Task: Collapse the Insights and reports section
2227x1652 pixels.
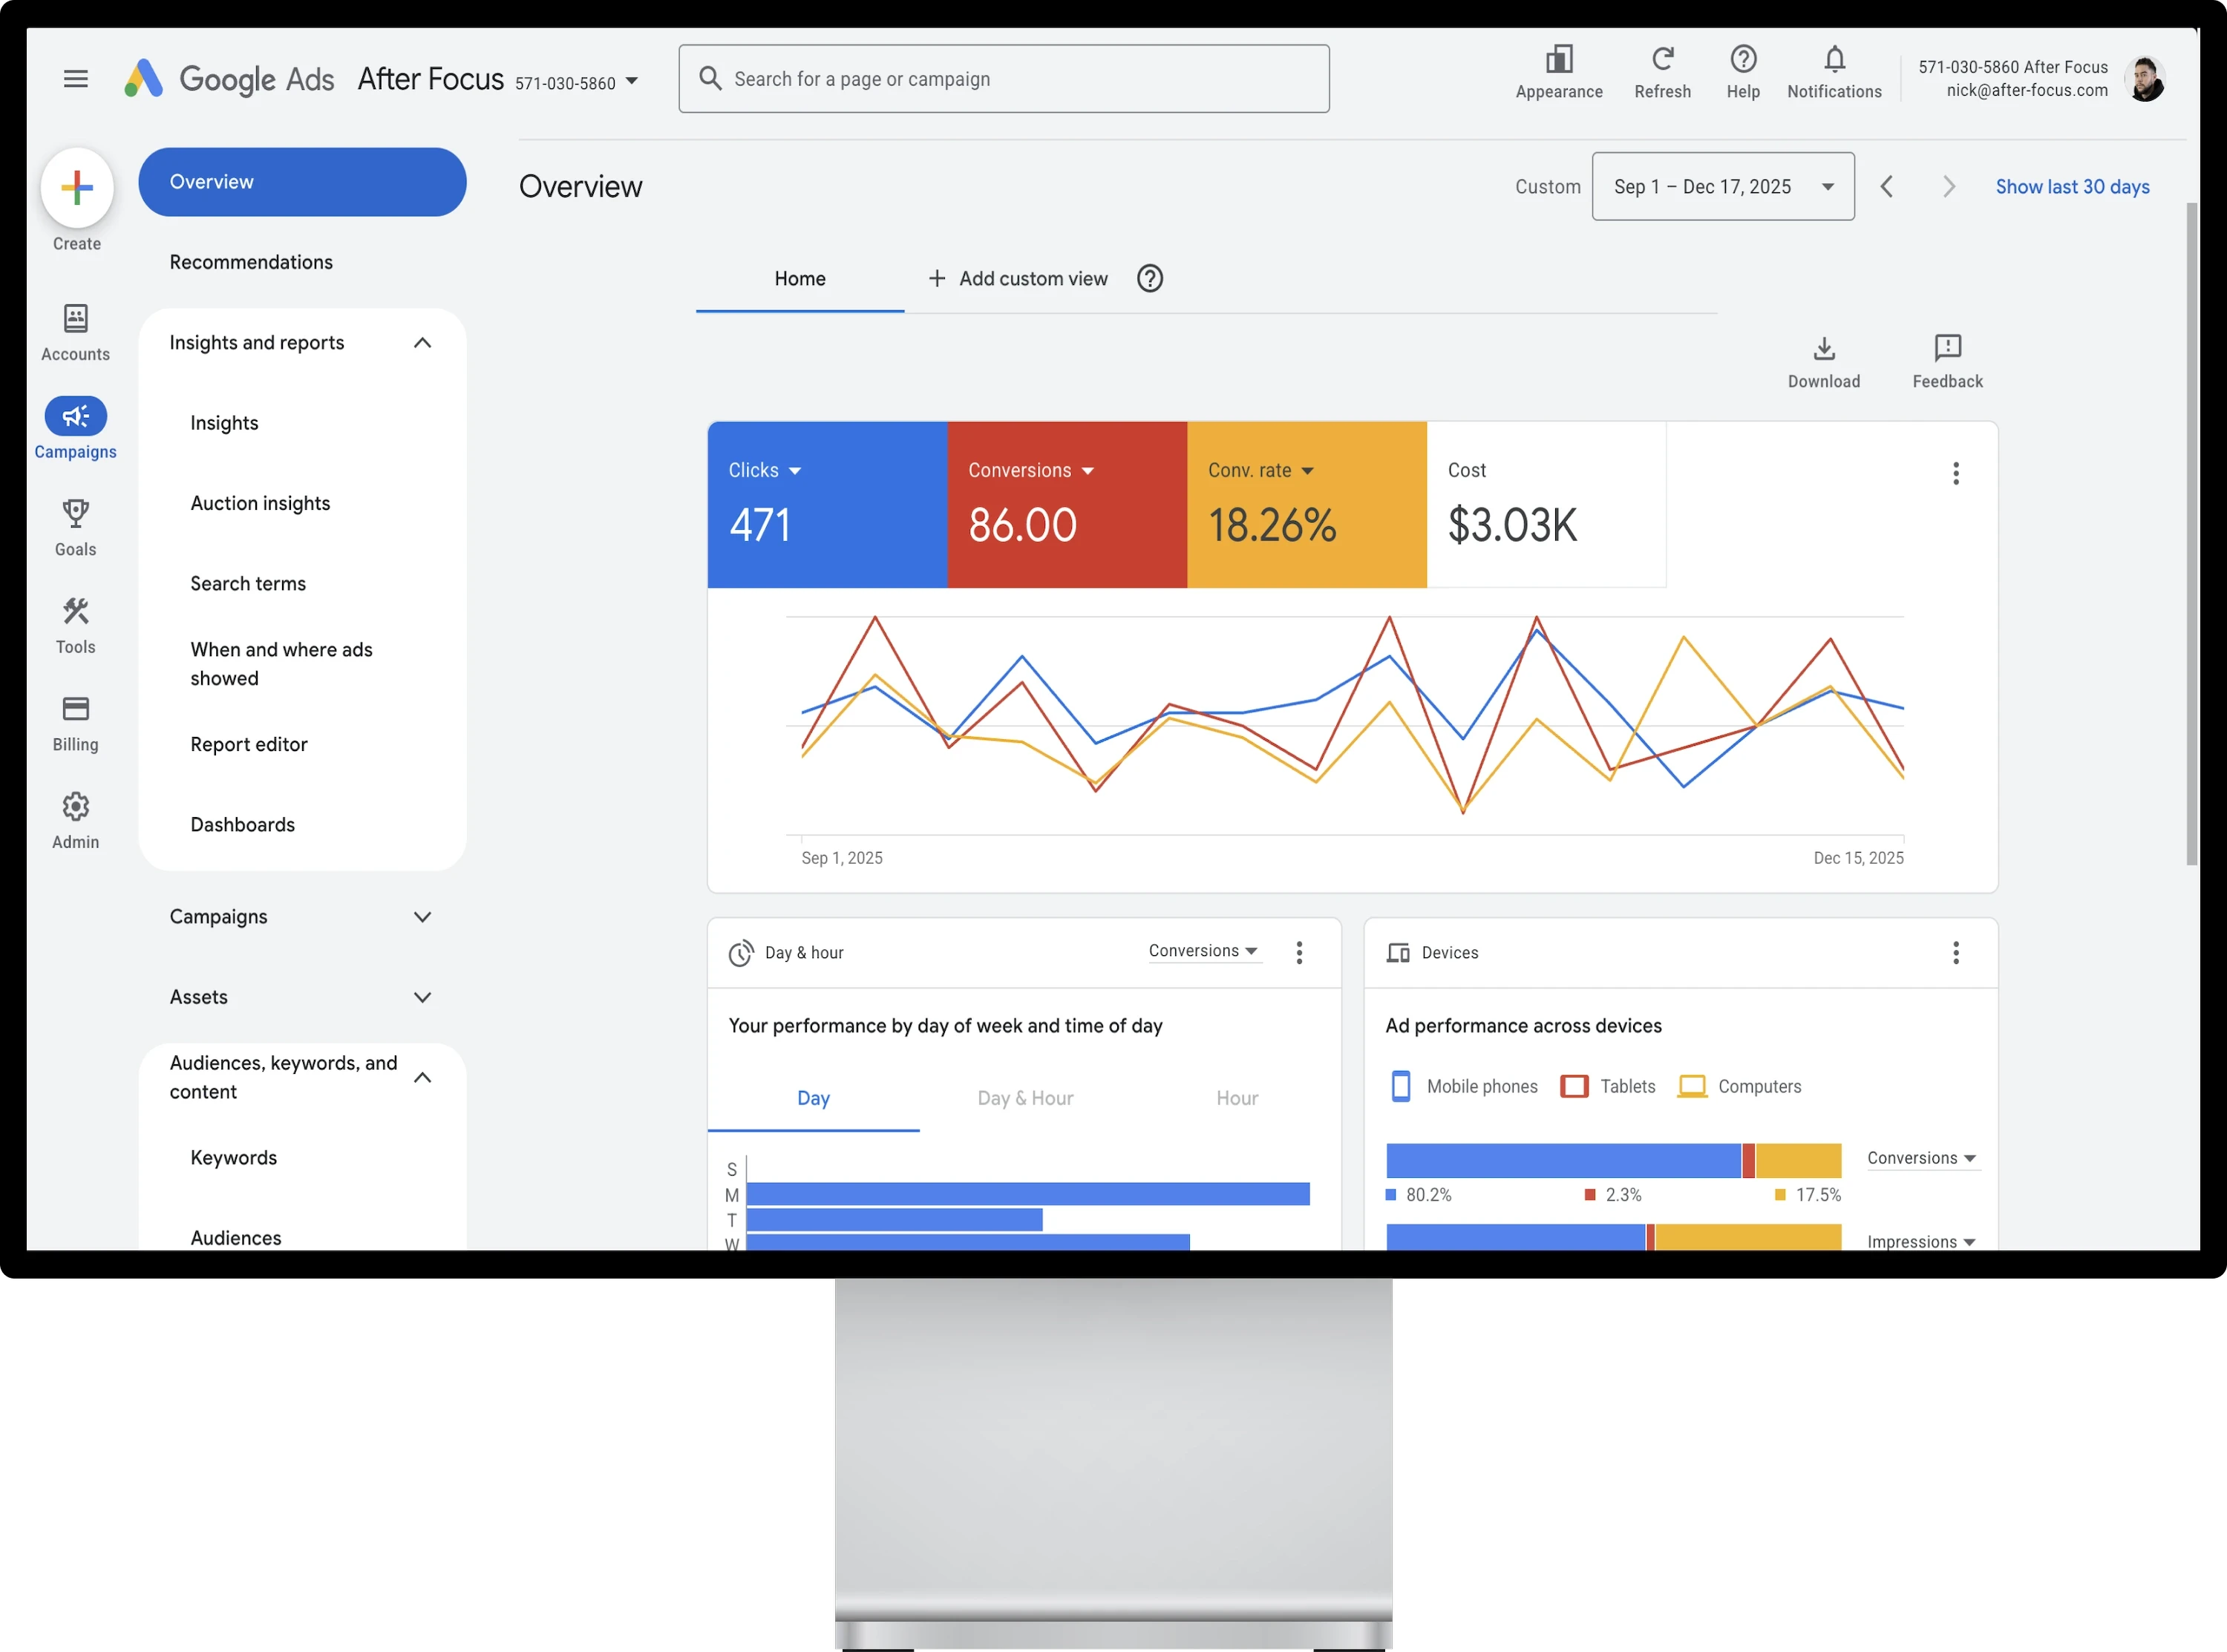Action: 422,342
